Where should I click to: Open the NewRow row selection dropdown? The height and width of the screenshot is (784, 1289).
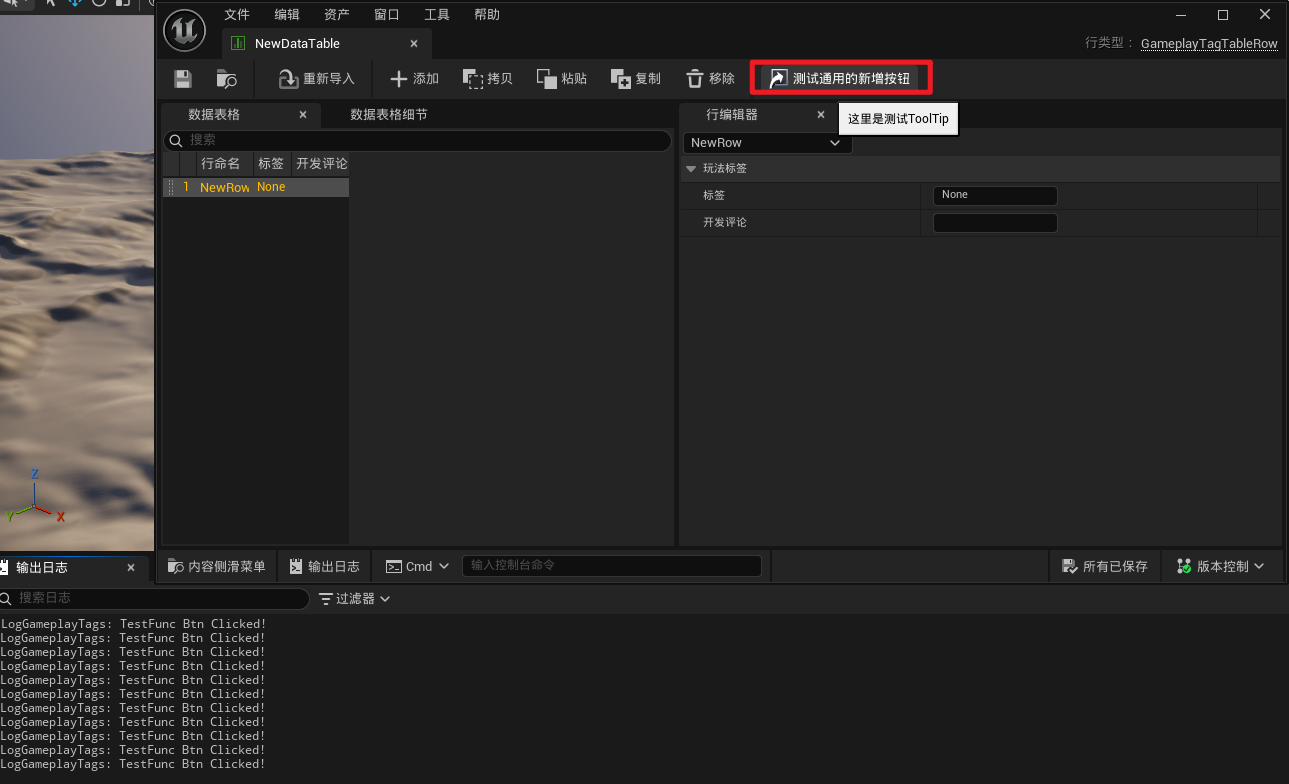(x=766, y=143)
